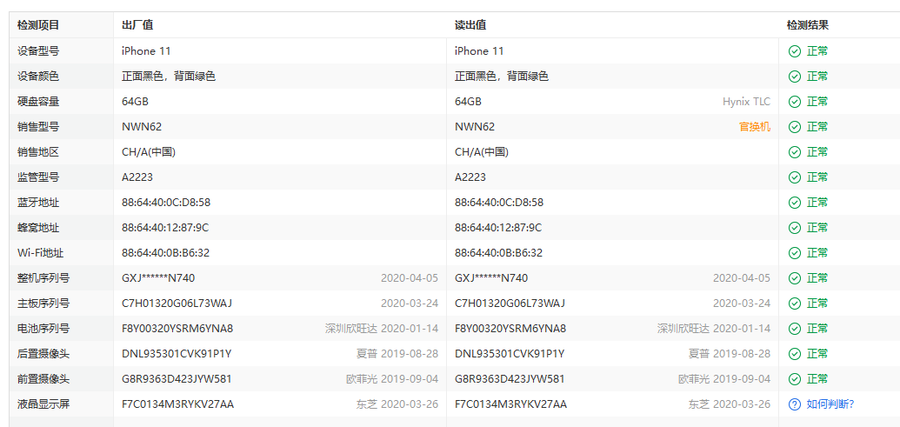Click the 硬盘容量 row label
This screenshot has width=900, height=427.
(38, 102)
